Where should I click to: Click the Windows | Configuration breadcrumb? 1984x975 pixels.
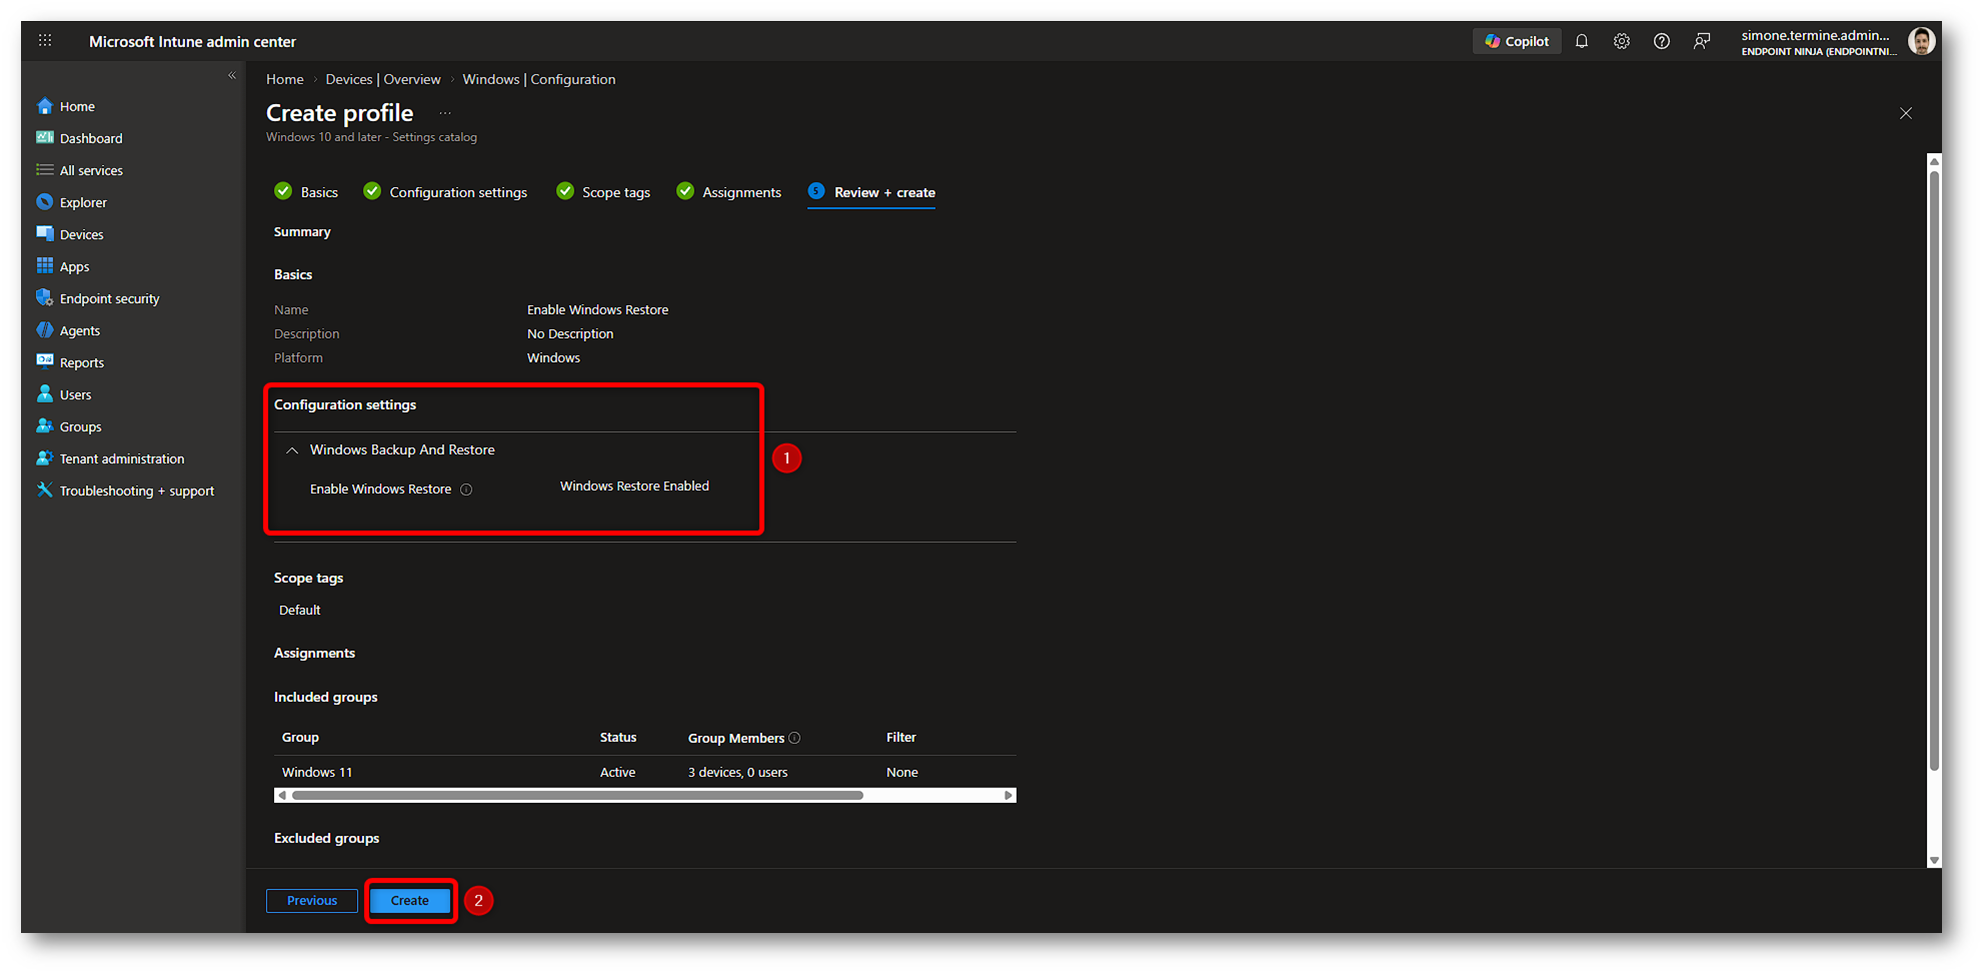point(539,79)
